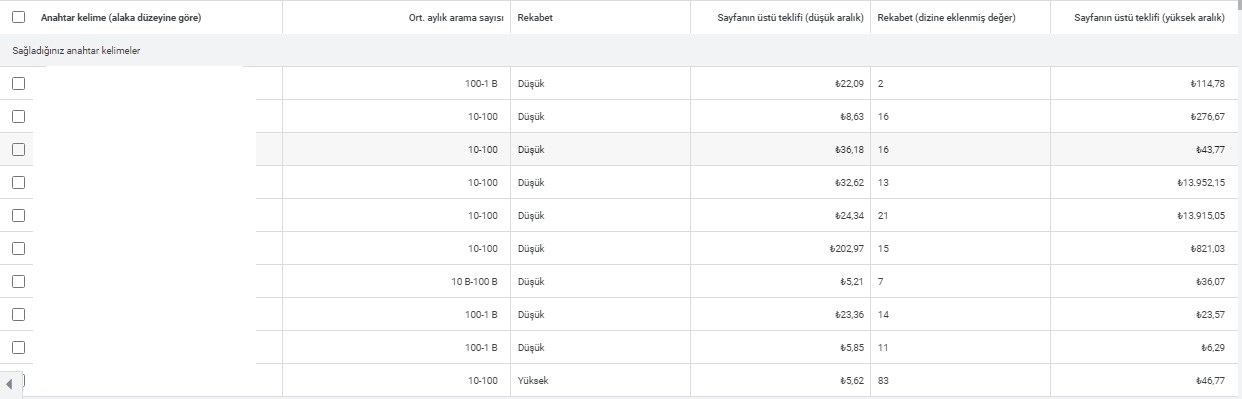Image resolution: width=1242 pixels, height=399 pixels.
Task: Sort by Sayfanın üstü teklifi yüksek aralık
Action: [1156, 17]
